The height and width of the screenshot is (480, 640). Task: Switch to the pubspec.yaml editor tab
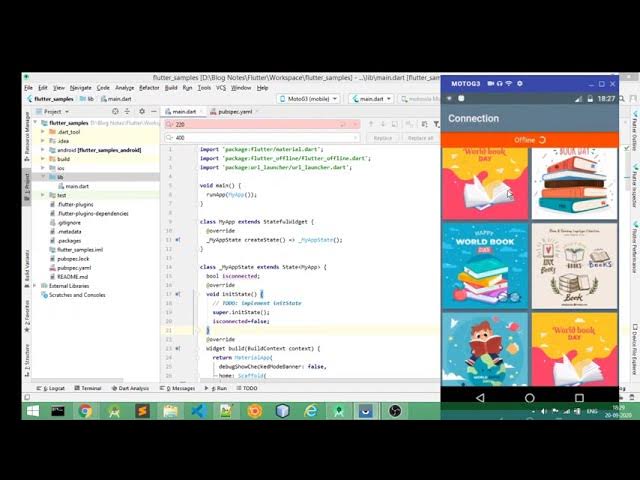coord(233,112)
